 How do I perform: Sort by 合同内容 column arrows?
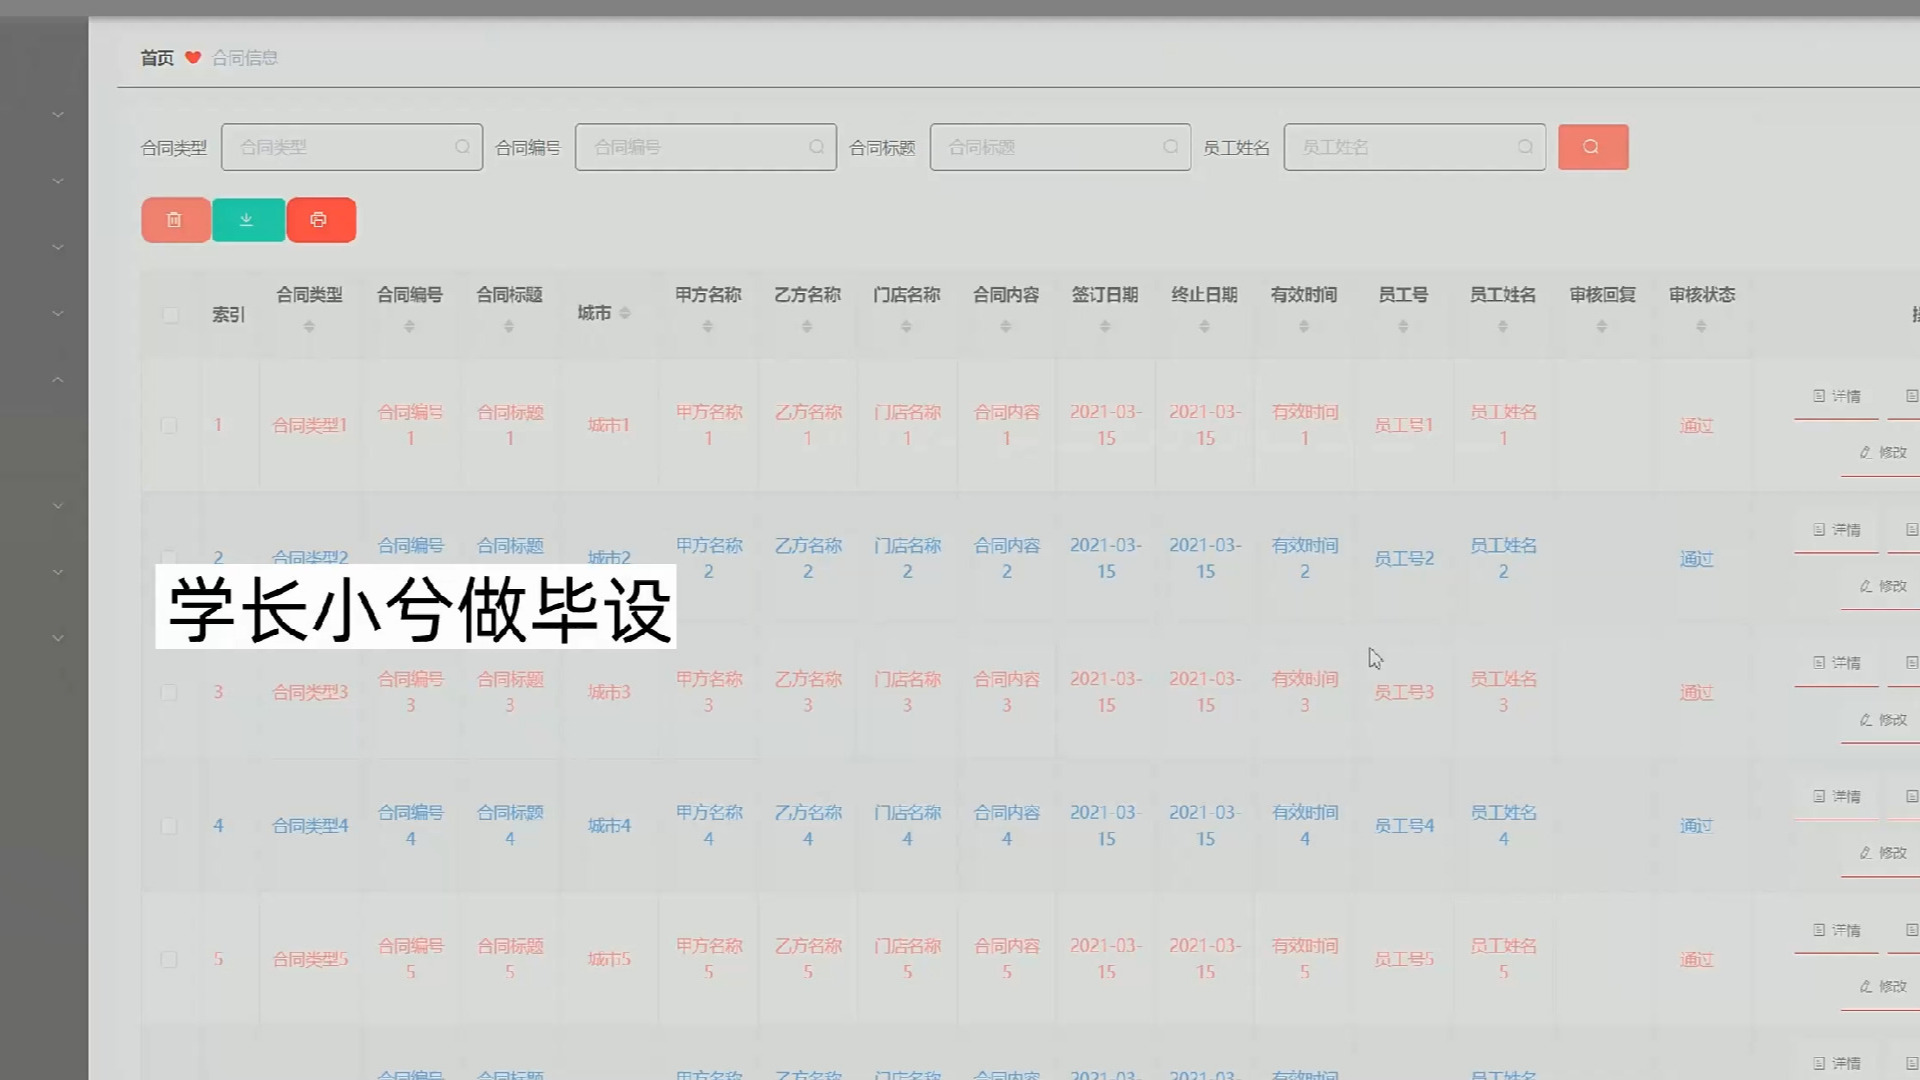pos(1005,326)
